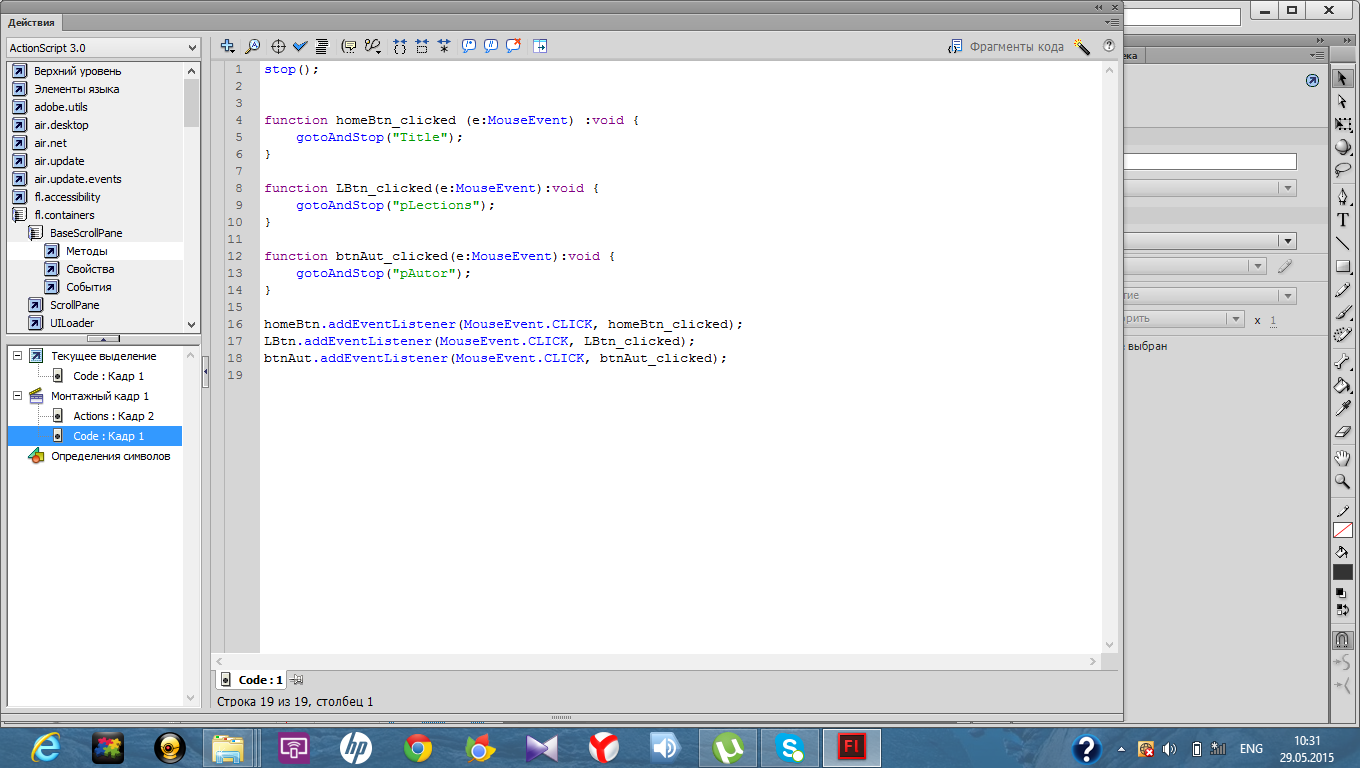
Task: Select the Selection arrow tool
Action: point(1343,77)
